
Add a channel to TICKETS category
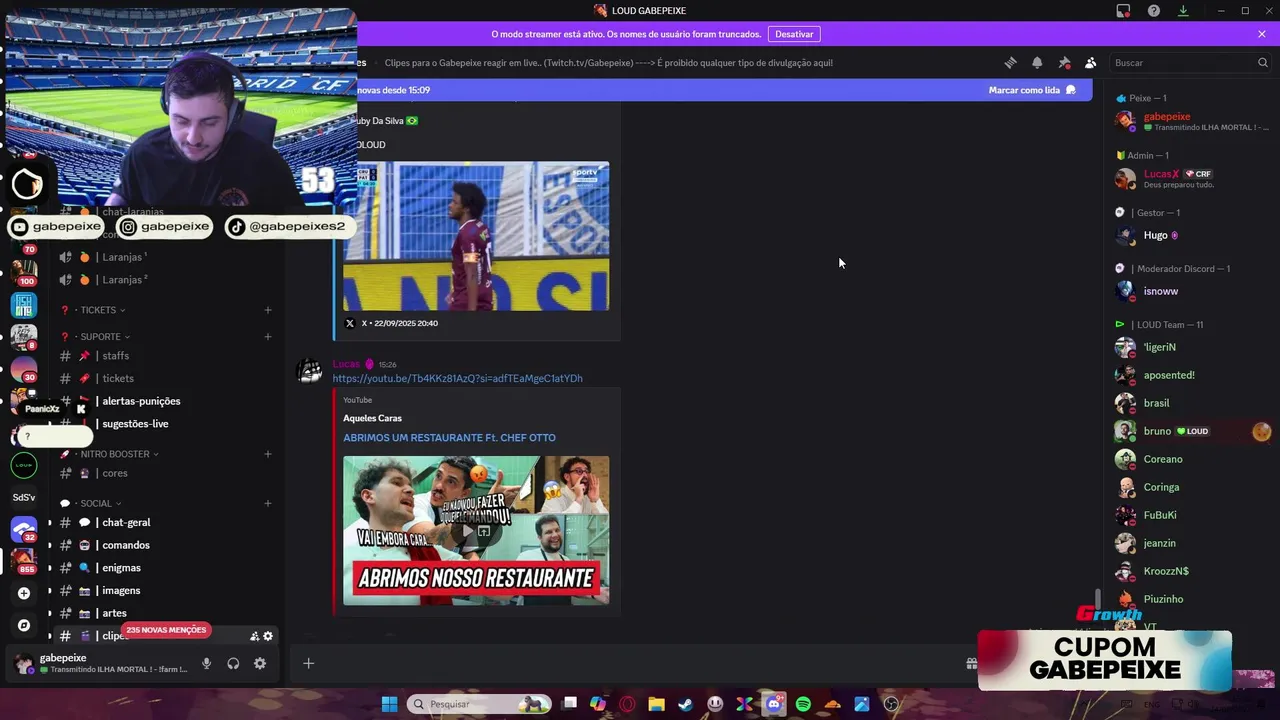click(x=268, y=310)
